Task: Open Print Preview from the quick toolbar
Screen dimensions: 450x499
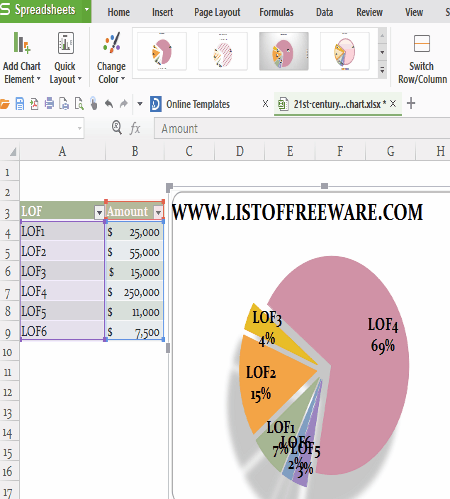Action: [x=64, y=104]
